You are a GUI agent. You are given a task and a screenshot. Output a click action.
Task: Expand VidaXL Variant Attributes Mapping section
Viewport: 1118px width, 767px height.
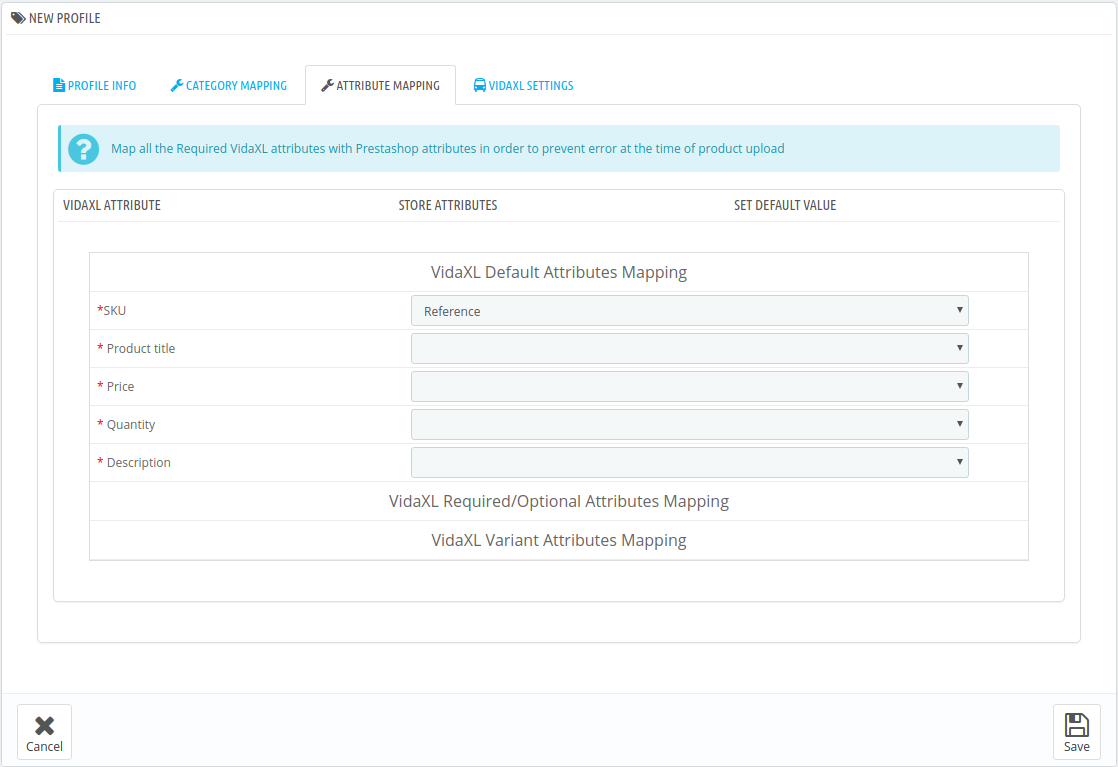[x=559, y=540]
